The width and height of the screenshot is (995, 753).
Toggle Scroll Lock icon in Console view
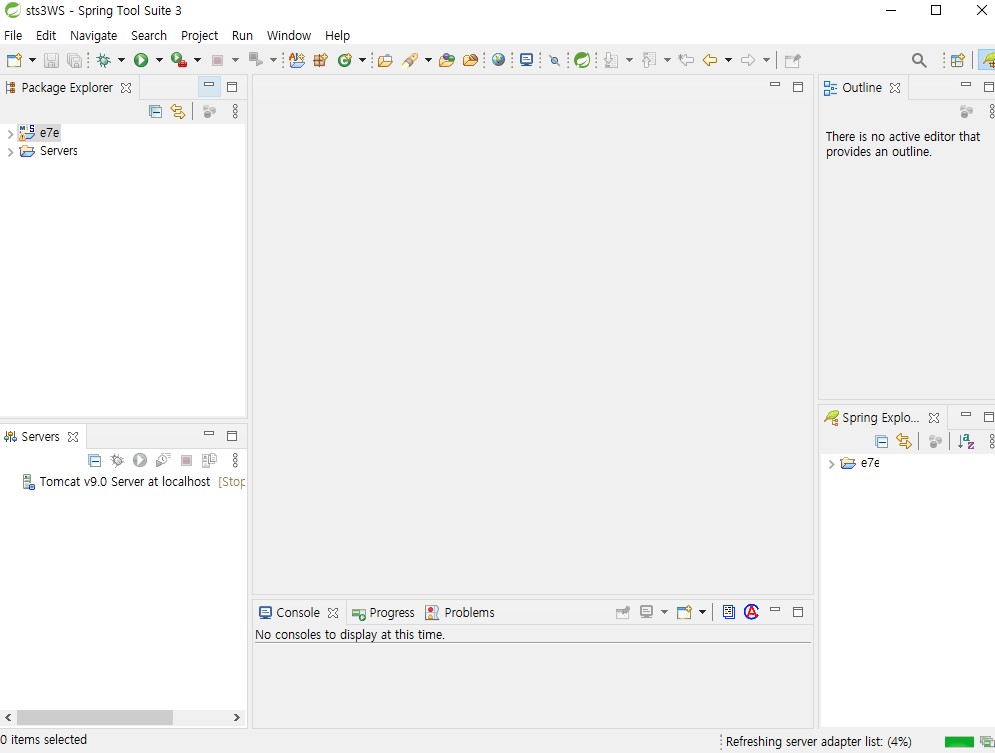[x=728, y=612]
